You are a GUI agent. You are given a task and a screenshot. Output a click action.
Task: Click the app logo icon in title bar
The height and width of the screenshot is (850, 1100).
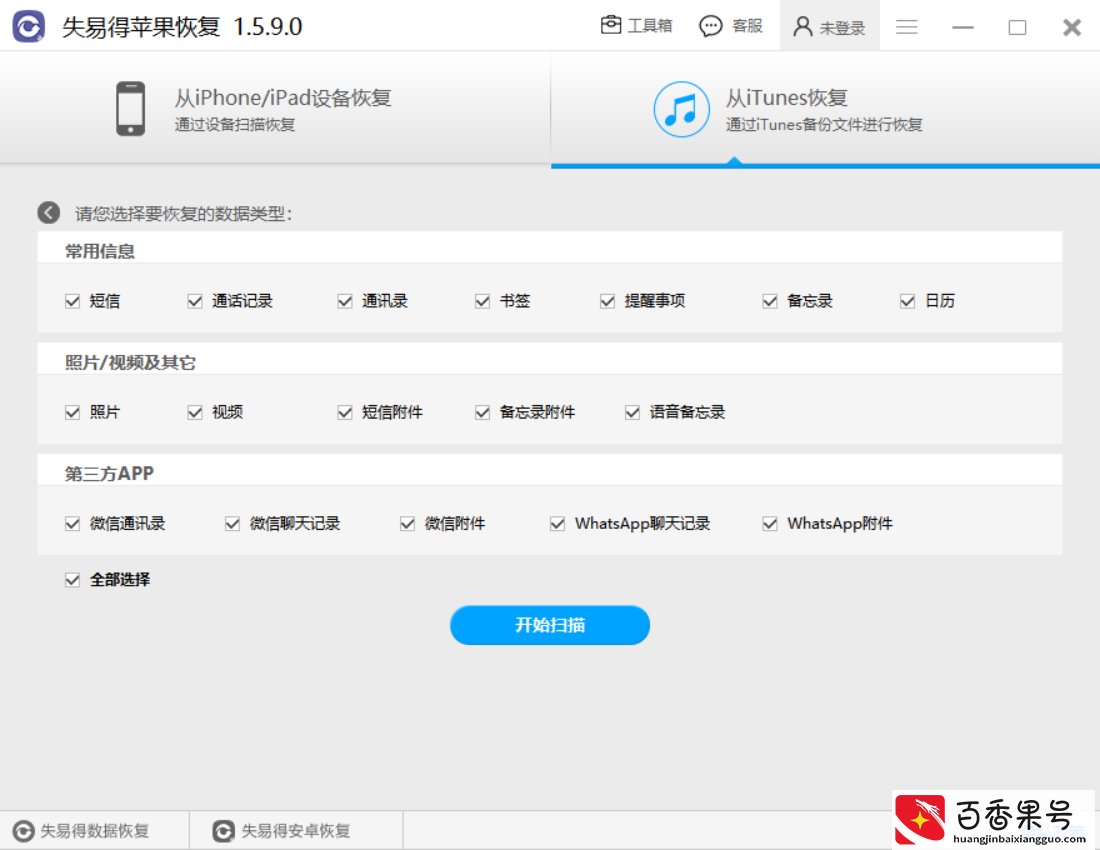click(x=29, y=27)
